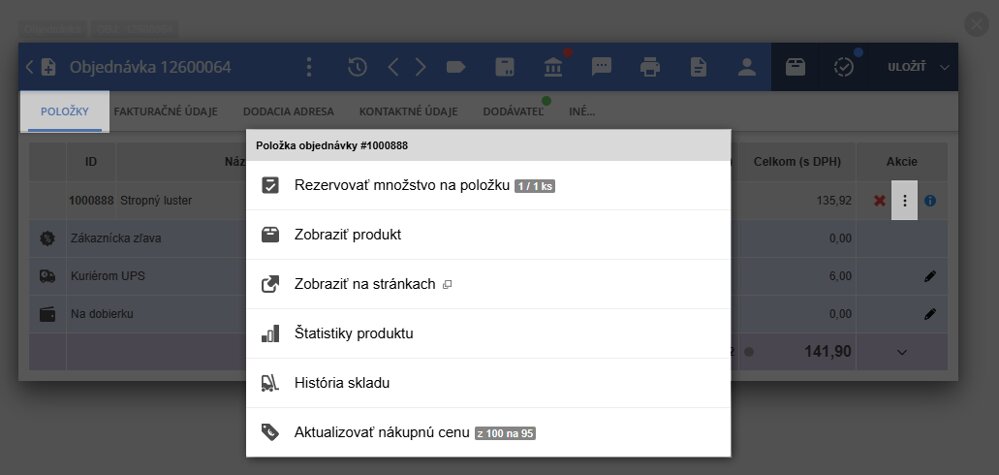999x475 pixels.
Task: Click the Položka objednávky #1000888 popup header
Action: 488,145
